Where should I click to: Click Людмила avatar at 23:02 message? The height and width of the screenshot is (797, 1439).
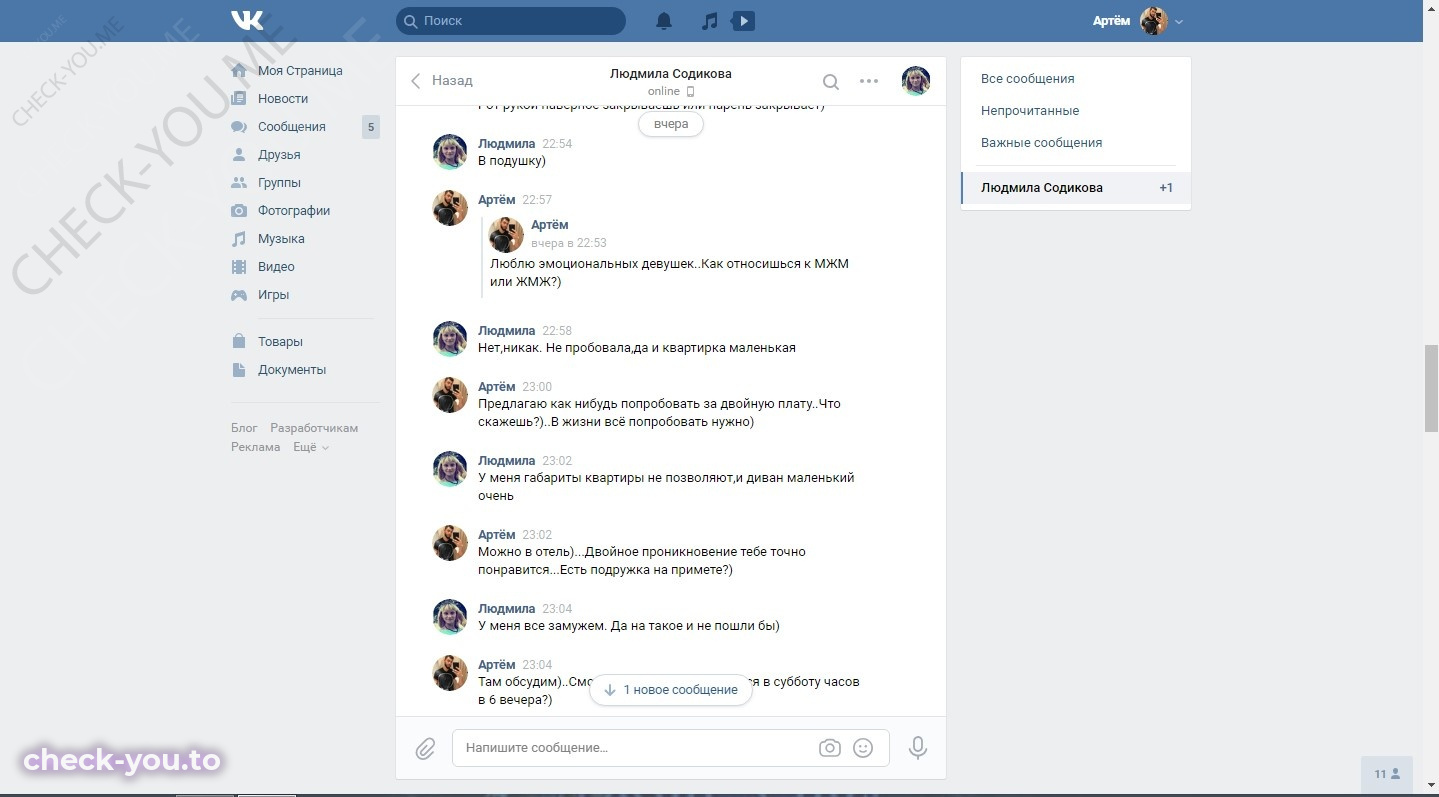(450, 470)
